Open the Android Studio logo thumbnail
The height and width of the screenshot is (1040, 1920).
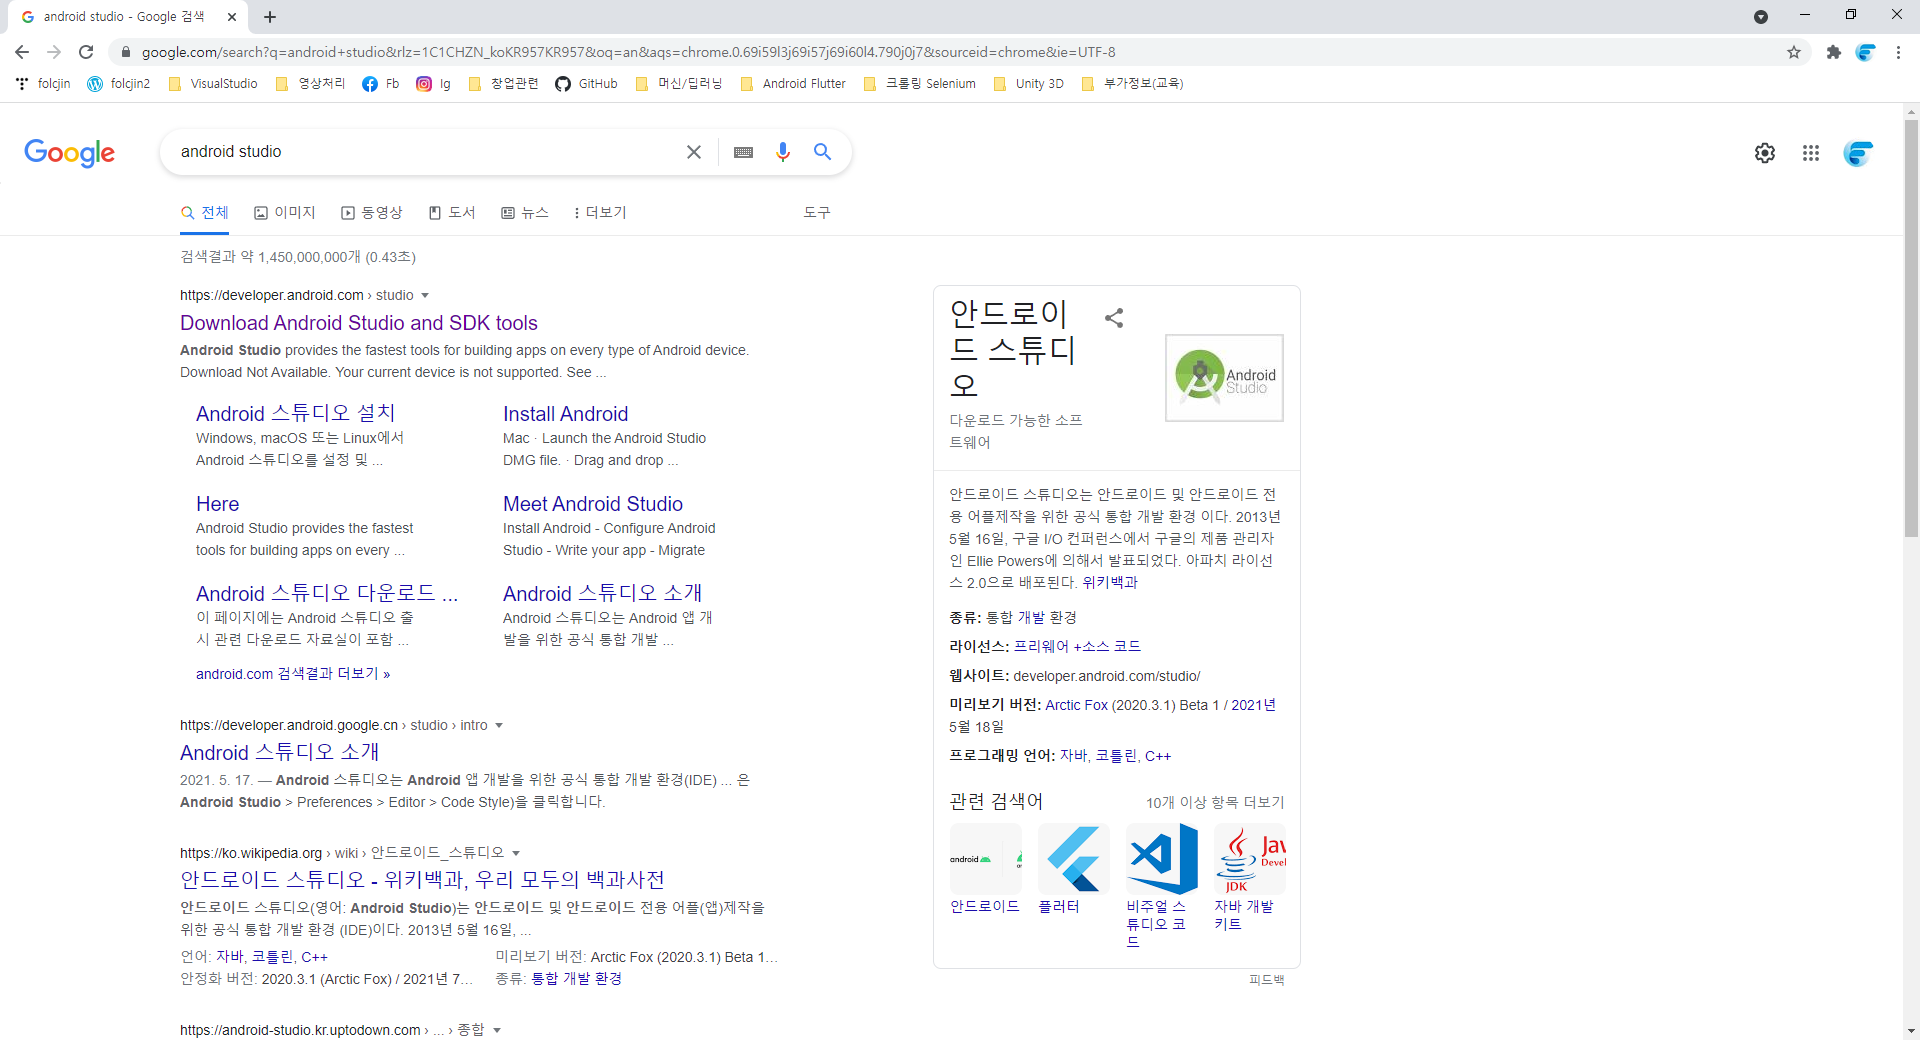pyautogui.click(x=1224, y=378)
